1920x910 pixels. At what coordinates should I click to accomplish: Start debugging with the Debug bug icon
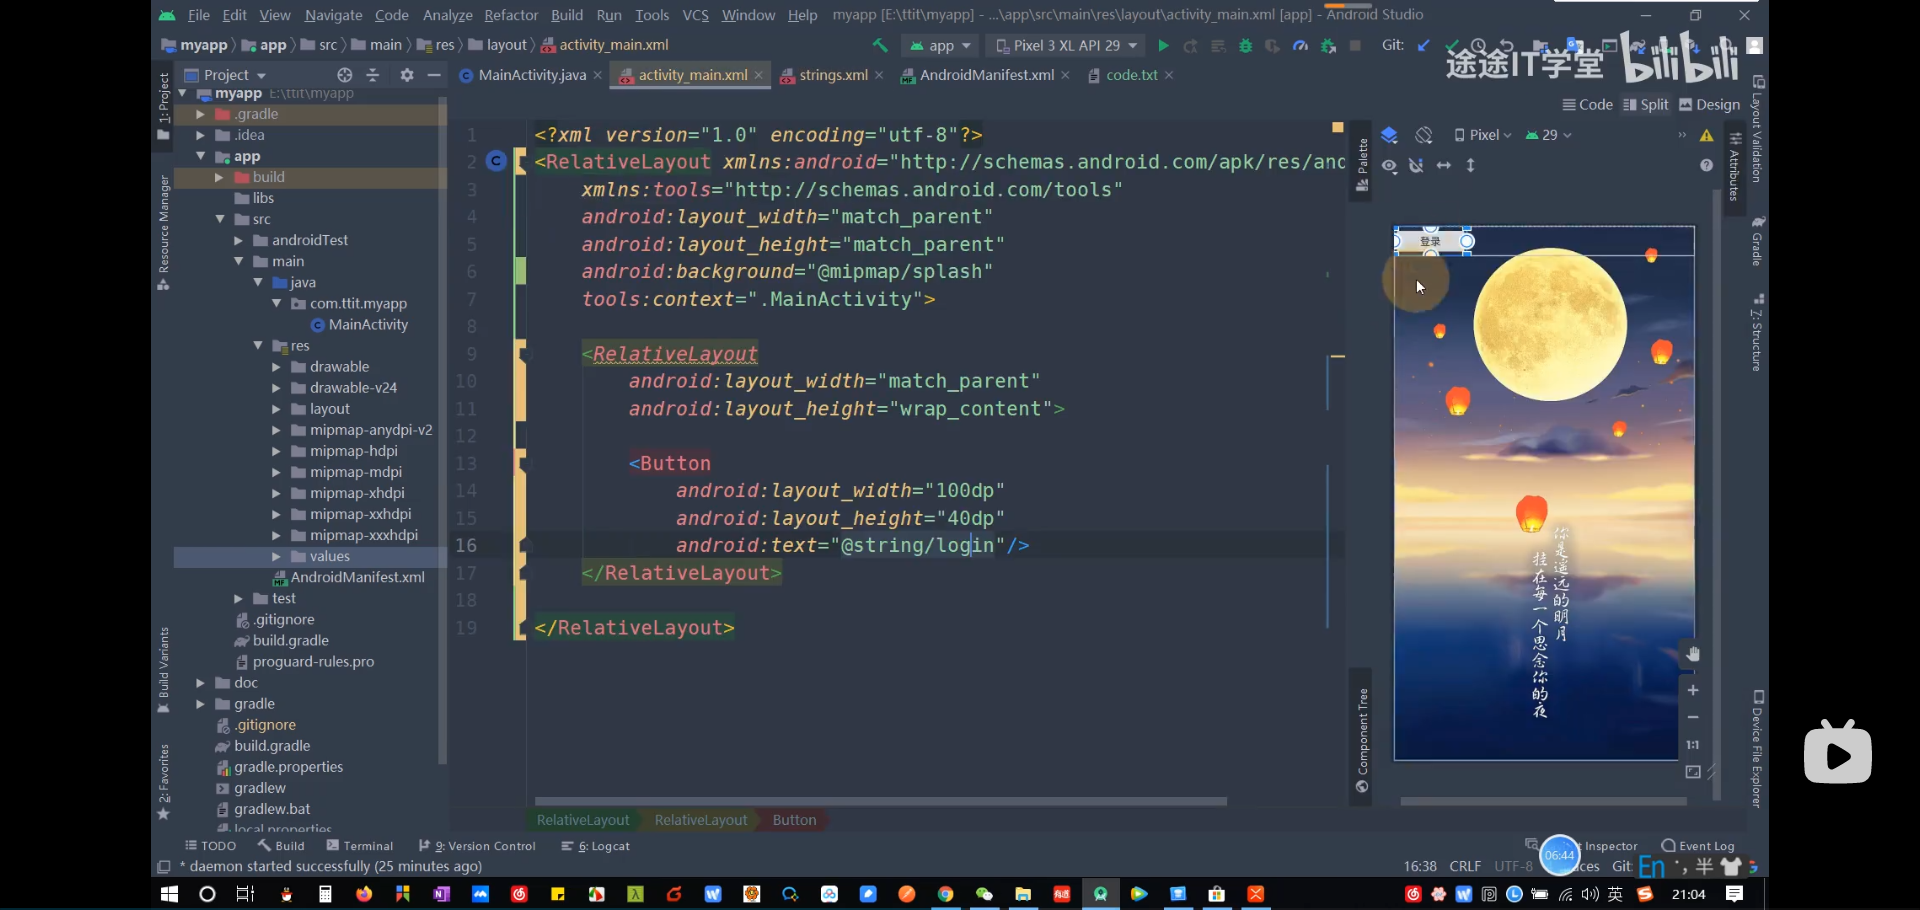[x=1245, y=46]
